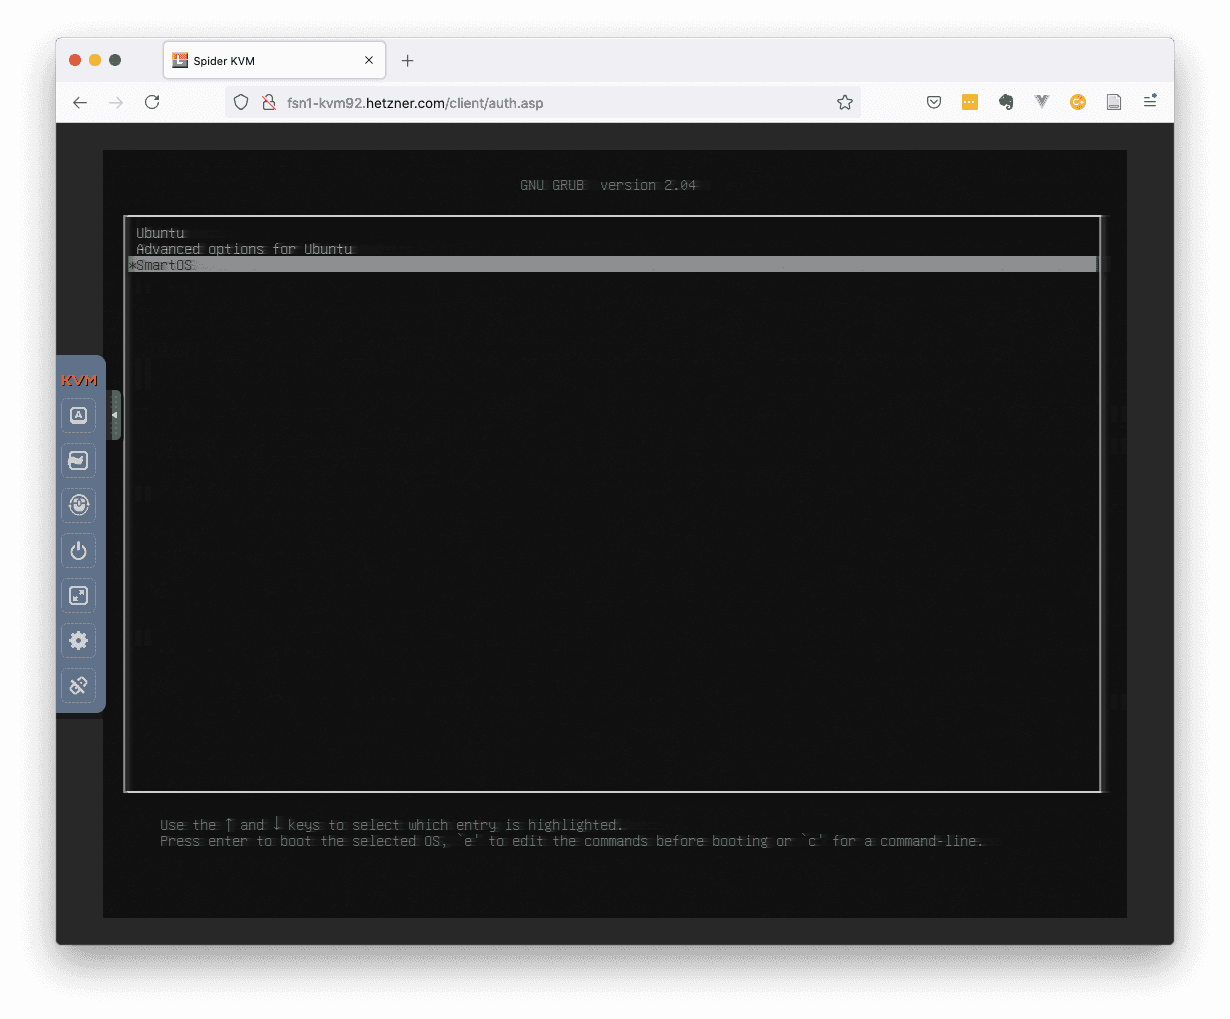
Task: Select the Spider KVM tab
Action: 275,60
